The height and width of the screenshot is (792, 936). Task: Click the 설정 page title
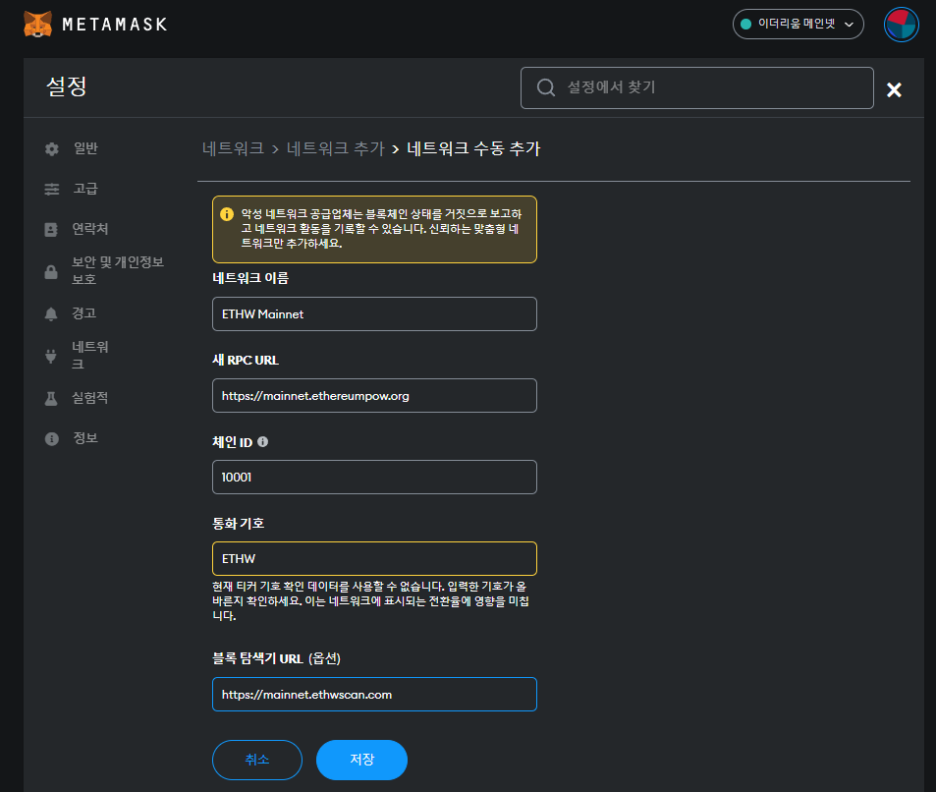pyautogui.click(x=67, y=87)
